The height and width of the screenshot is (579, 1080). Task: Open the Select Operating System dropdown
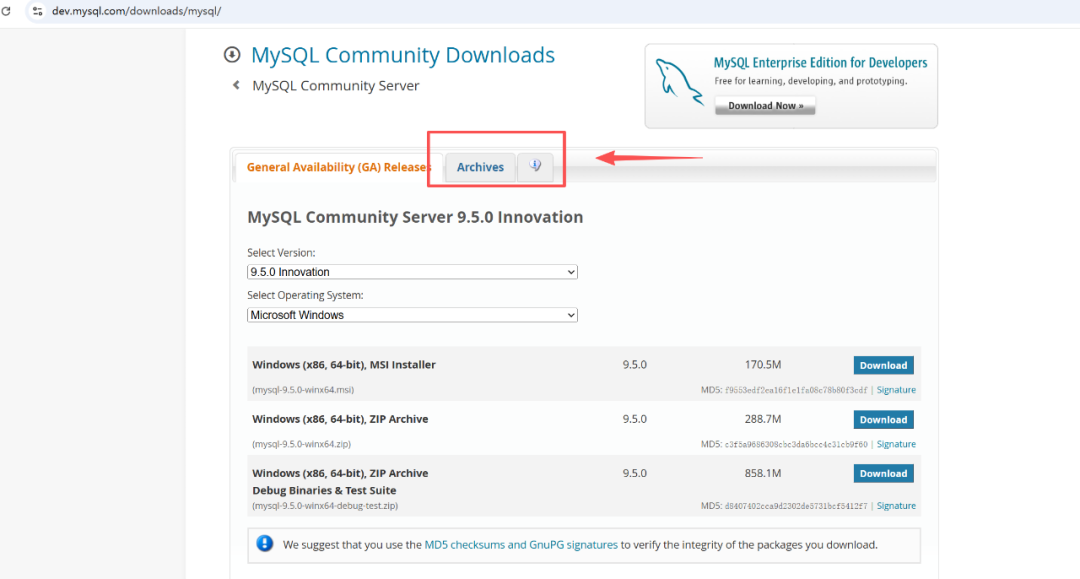[x=412, y=315]
